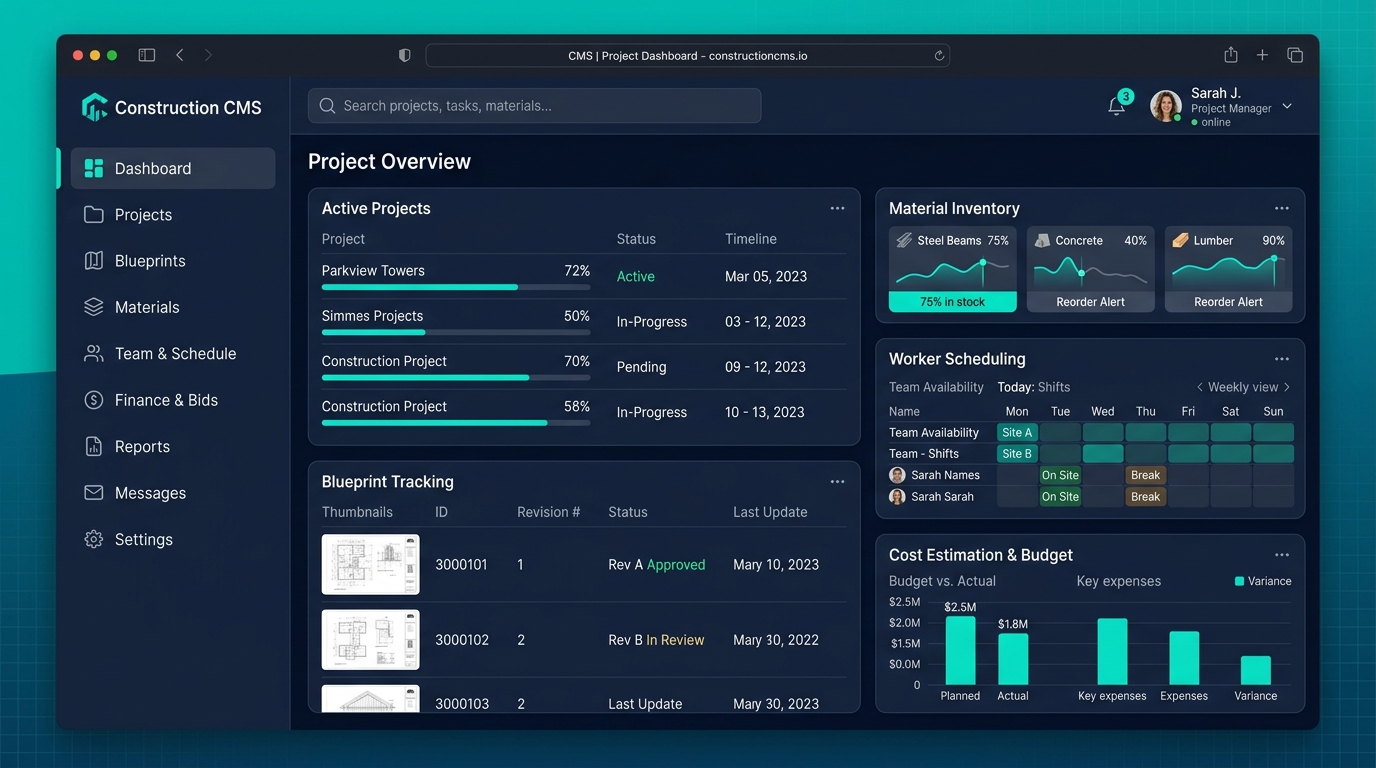The width and height of the screenshot is (1376, 768).
Task: Click the Settings gear icon
Action: (x=94, y=539)
